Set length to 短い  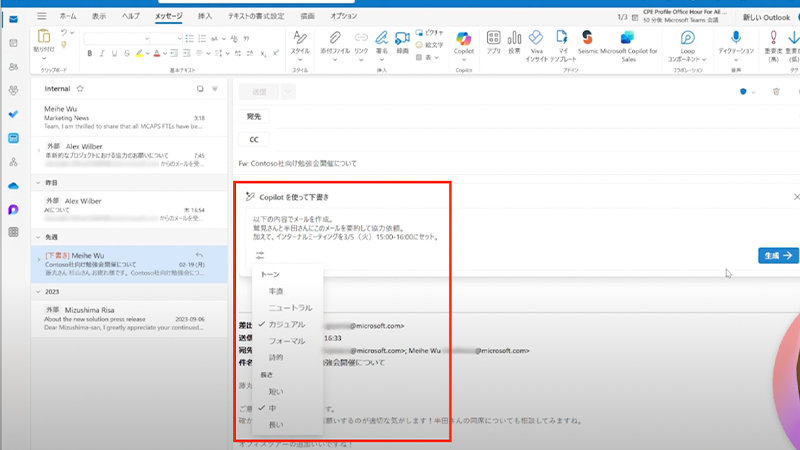click(x=275, y=391)
